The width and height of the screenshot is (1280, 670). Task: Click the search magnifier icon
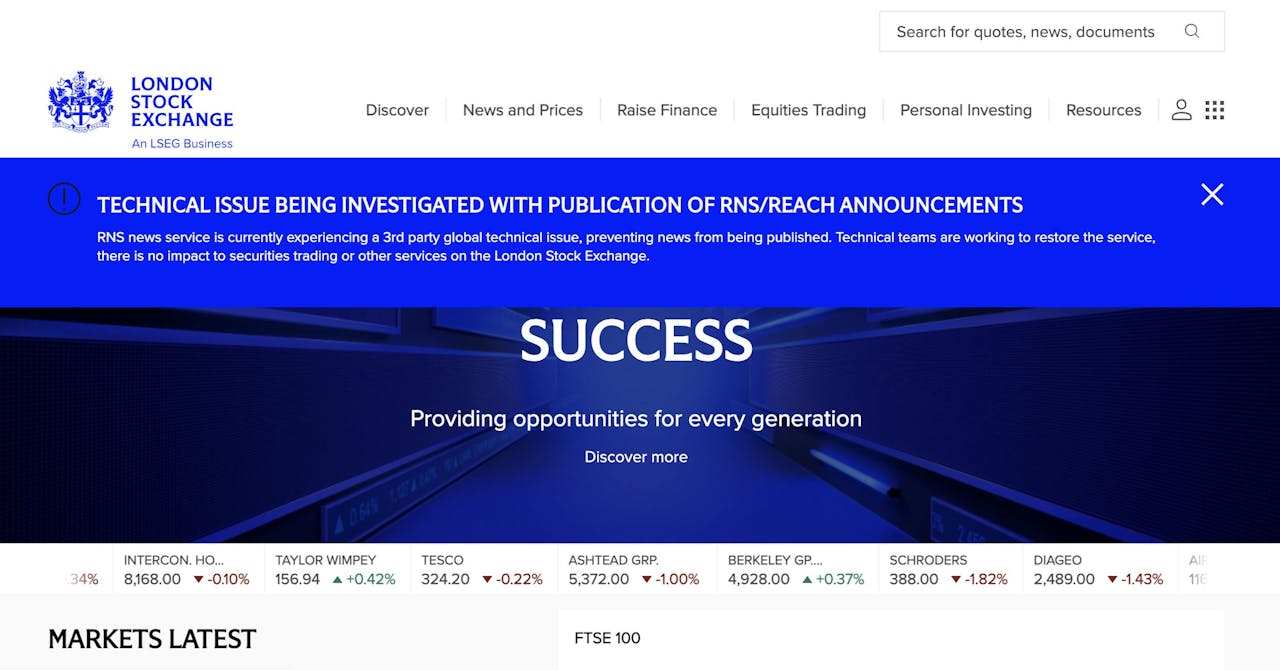(1191, 31)
